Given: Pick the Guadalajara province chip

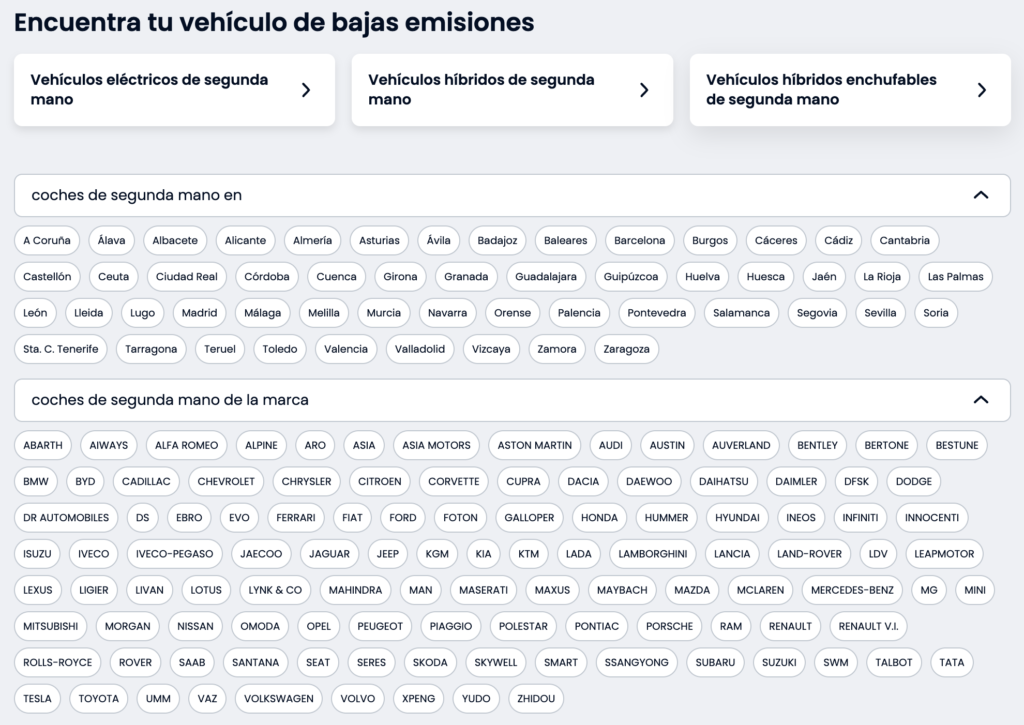Looking at the screenshot, I should tap(546, 277).
